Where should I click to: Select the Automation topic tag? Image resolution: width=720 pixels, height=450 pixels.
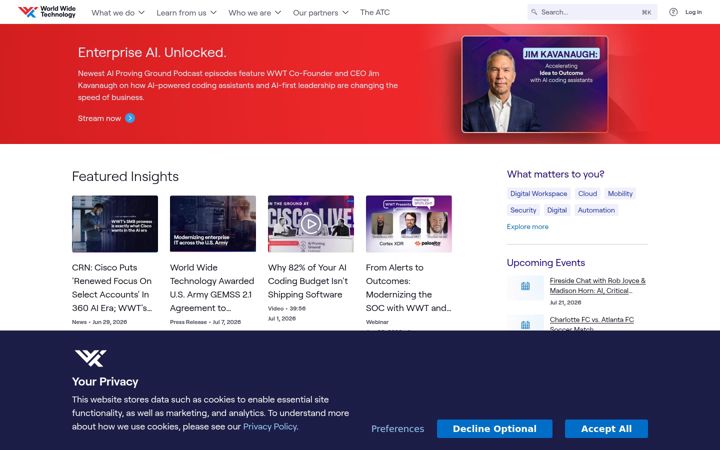596,210
